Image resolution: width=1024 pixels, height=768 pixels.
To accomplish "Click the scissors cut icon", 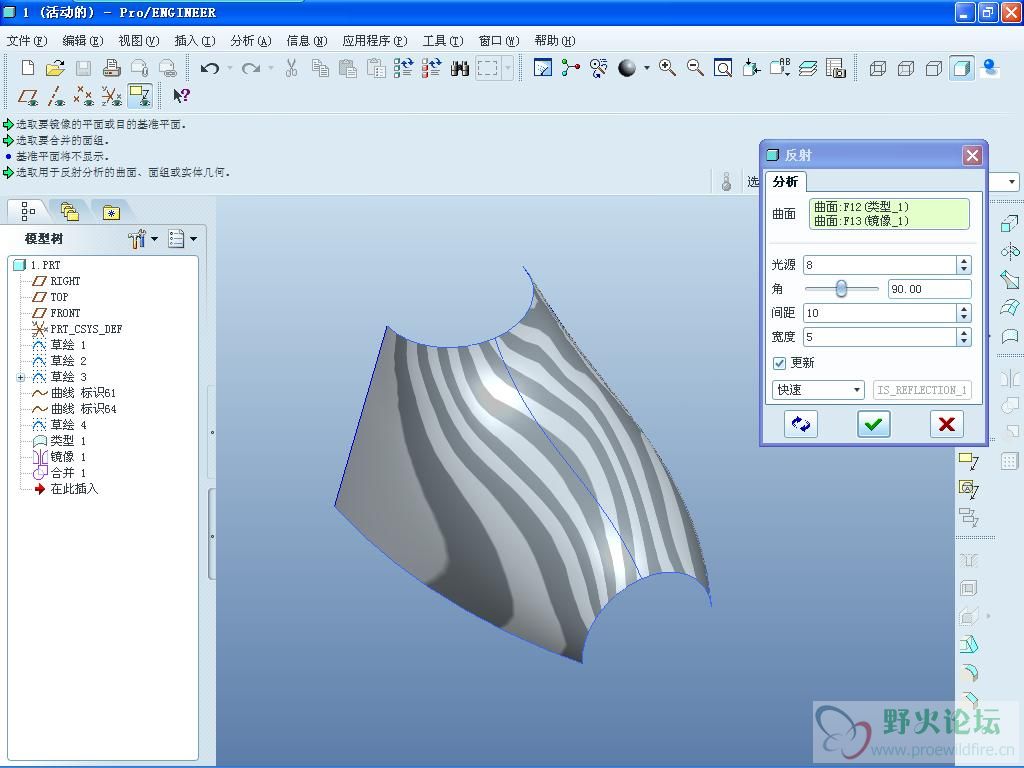I will coord(291,68).
